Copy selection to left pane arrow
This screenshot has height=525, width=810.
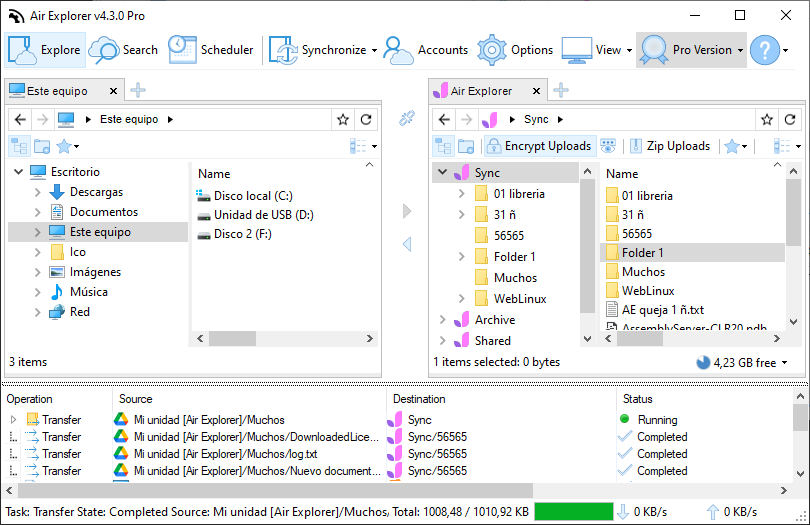pyautogui.click(x=407, y=244)
